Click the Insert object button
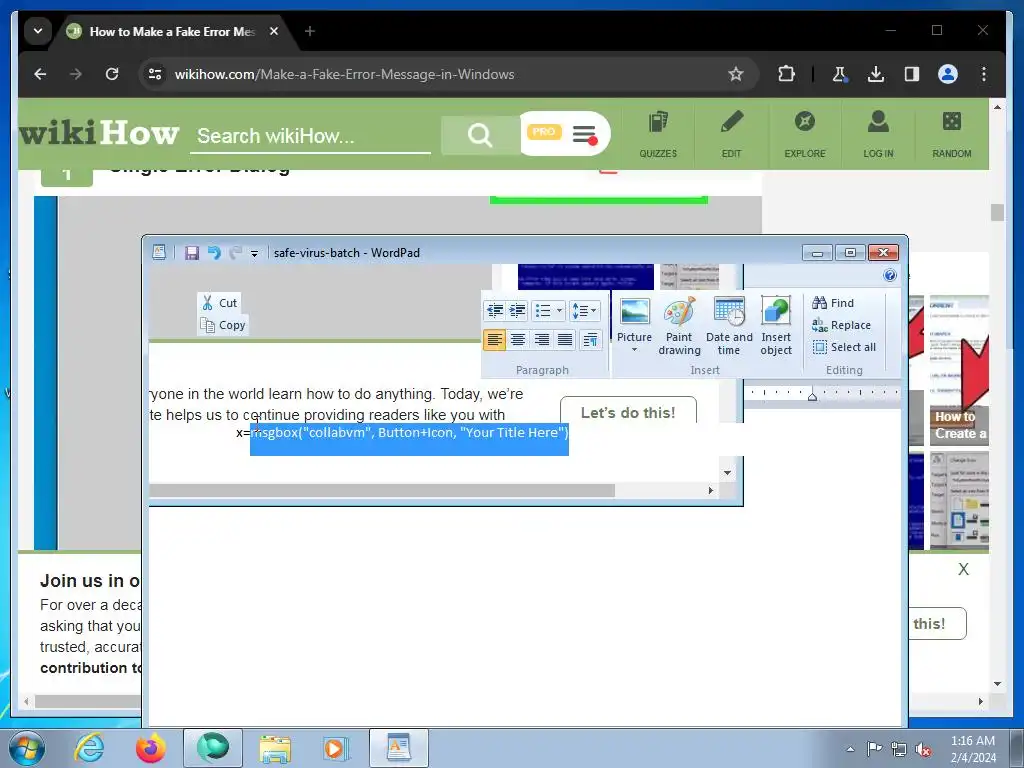This screenshot has height=768, width=1024. point(776,325)
